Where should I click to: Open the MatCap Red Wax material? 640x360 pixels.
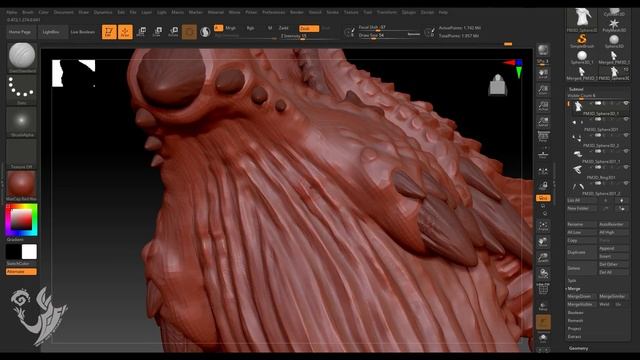click(22, 186)
